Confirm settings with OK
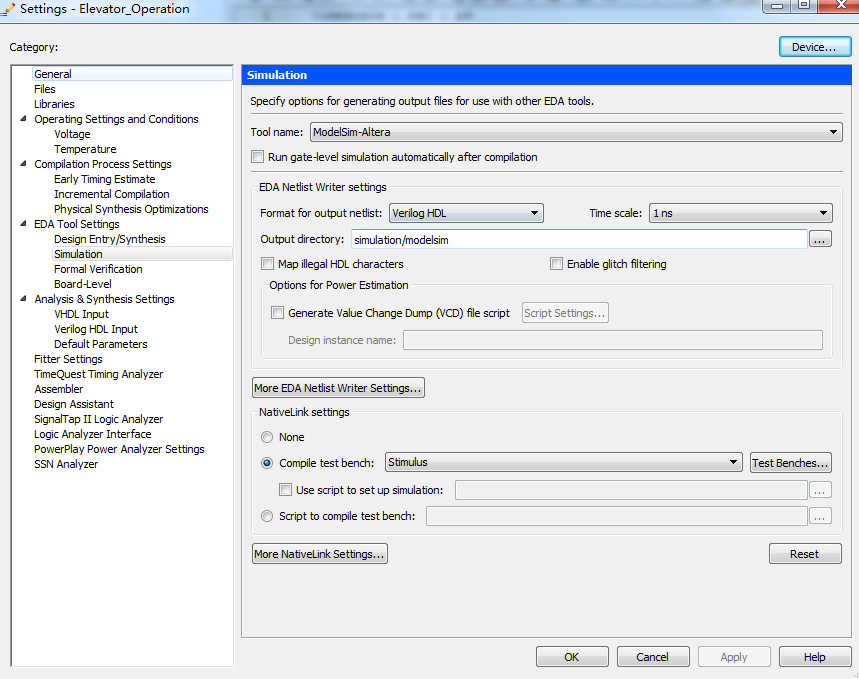 (x=572, y=657)
